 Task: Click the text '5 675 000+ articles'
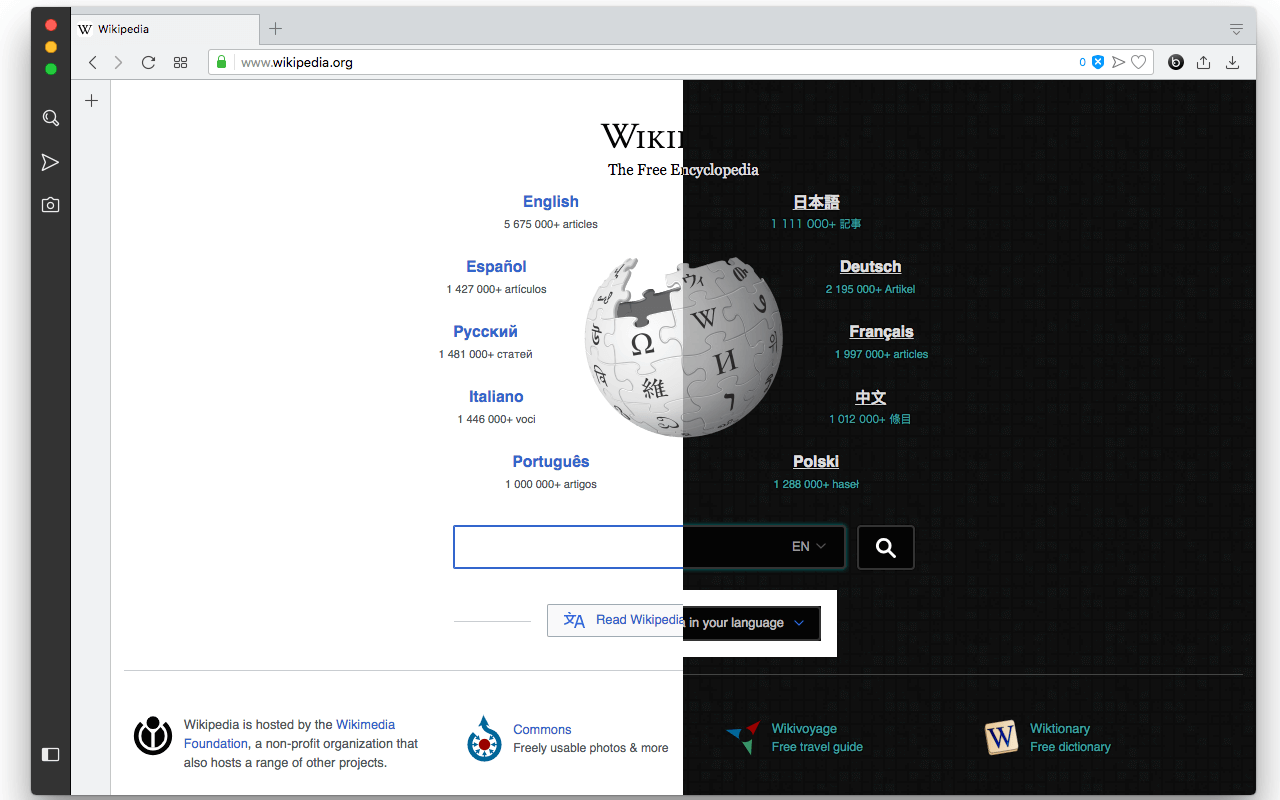(551, 224)
